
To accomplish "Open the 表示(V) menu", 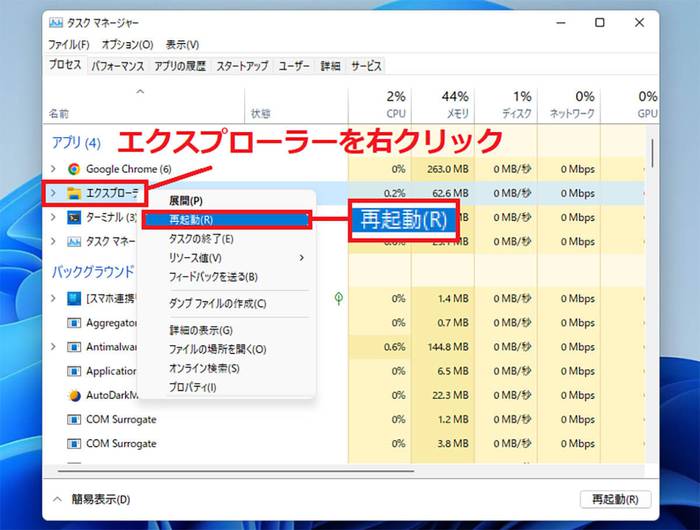I will (182, 45).
